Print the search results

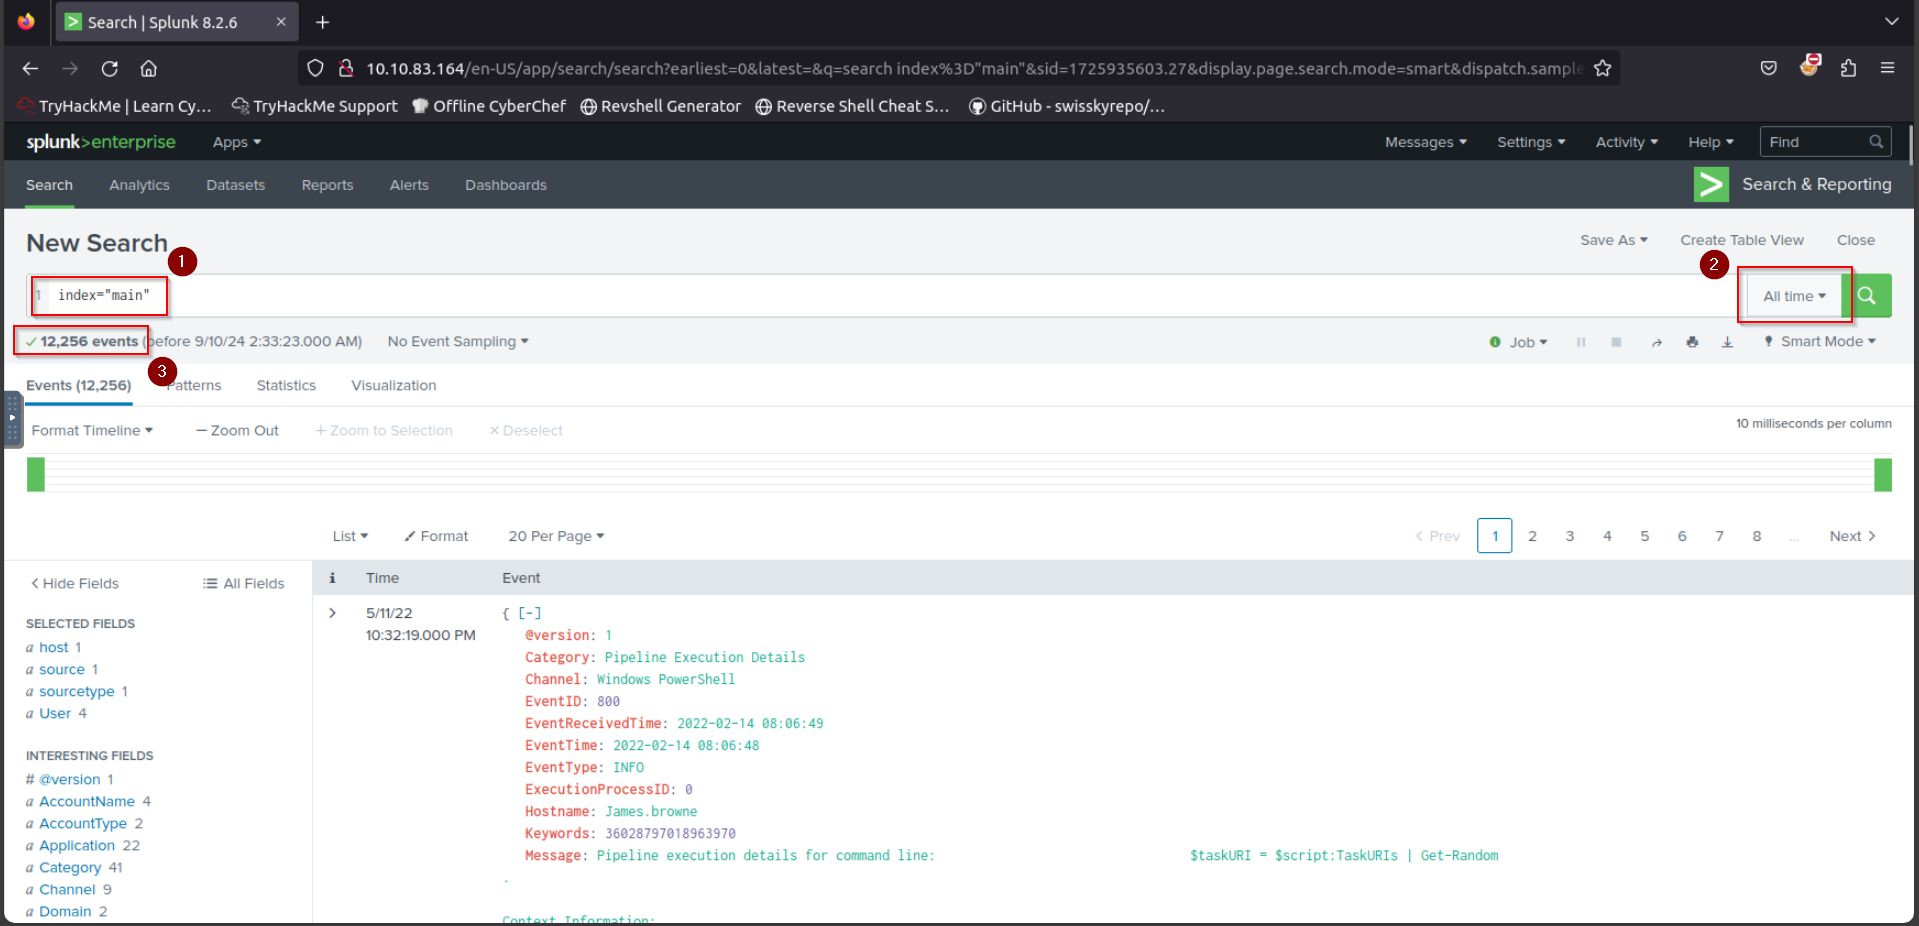1692,342
